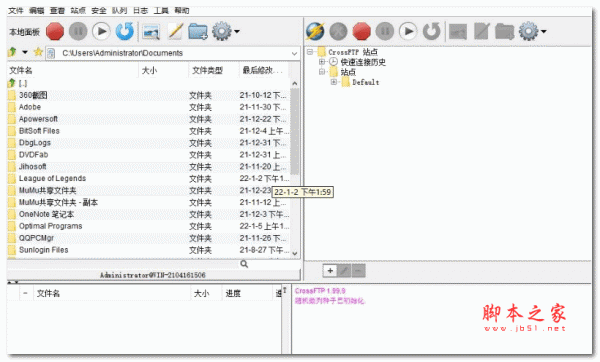Select the Default folder in site tree
The height and width of the screenshot is (362, 600).
tap(366, 82)
